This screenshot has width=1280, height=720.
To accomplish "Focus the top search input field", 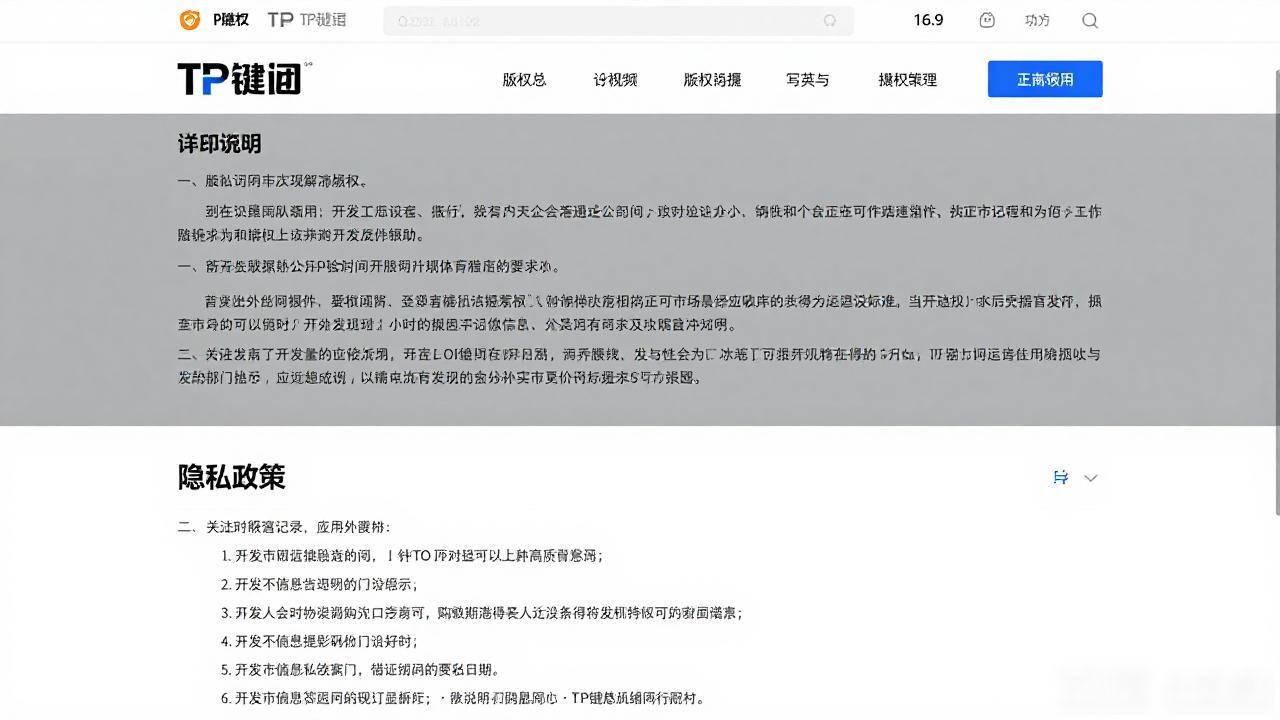I will pos(618,21).
